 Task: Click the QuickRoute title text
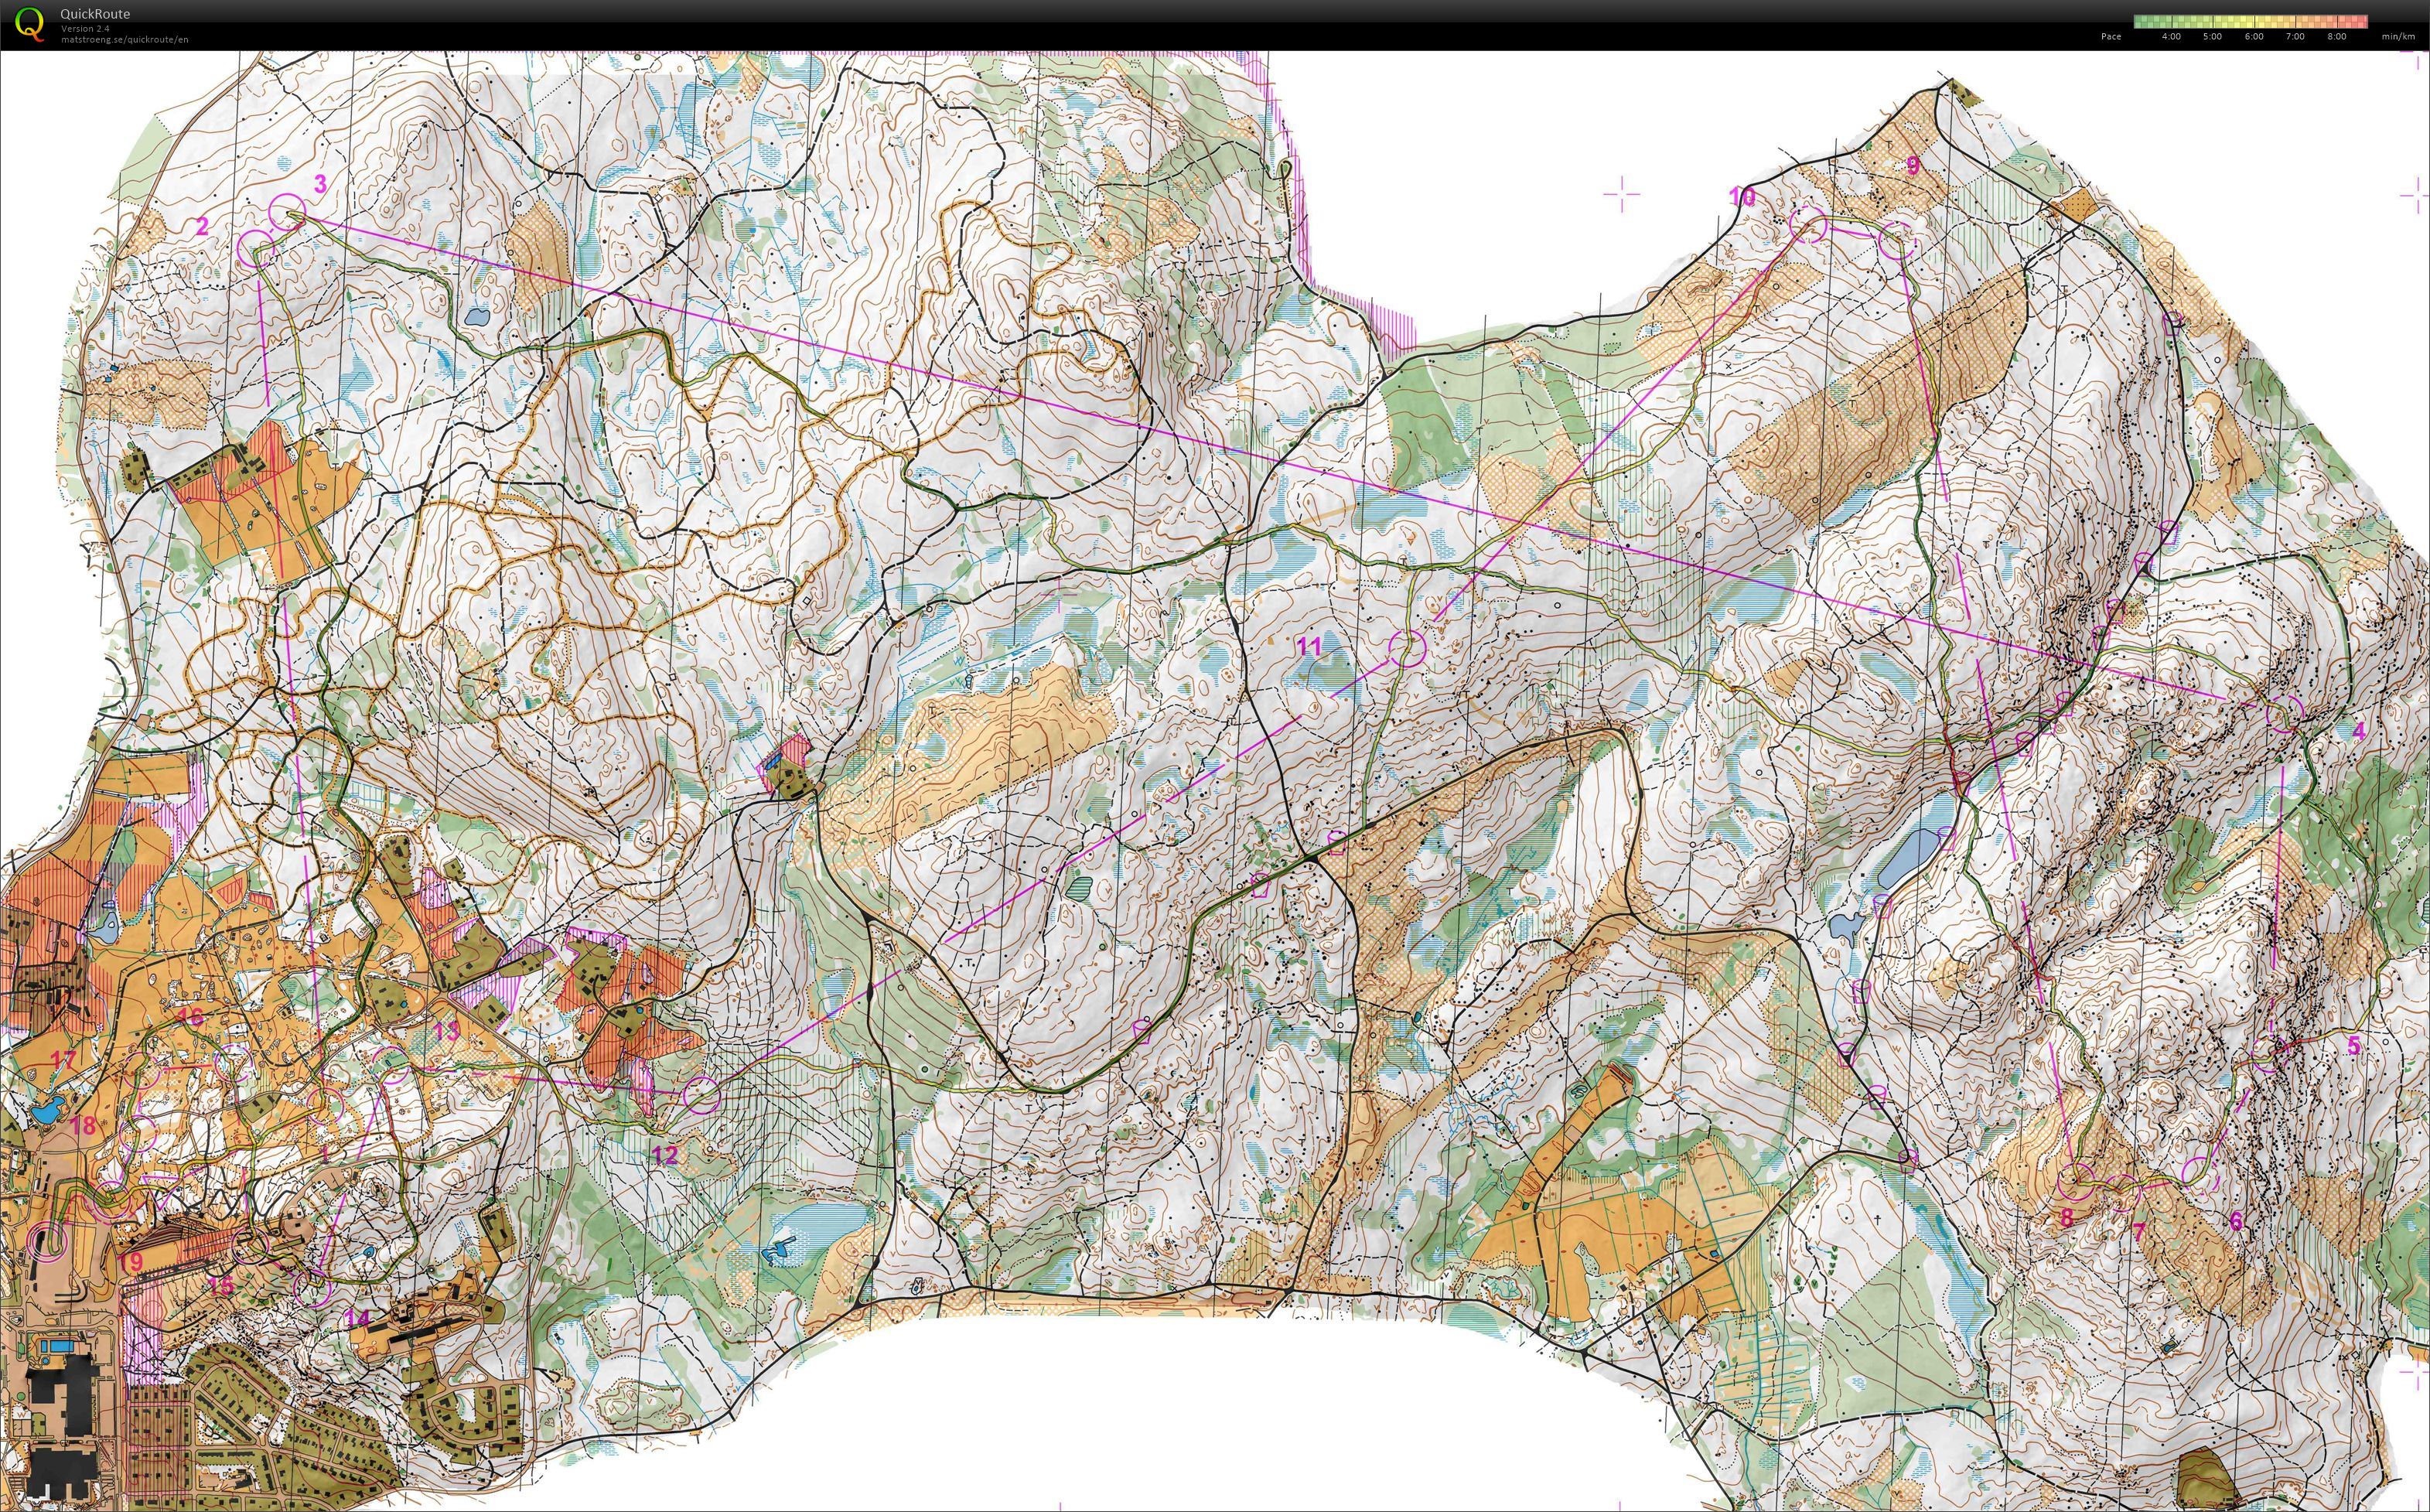[x=95, y=14]
